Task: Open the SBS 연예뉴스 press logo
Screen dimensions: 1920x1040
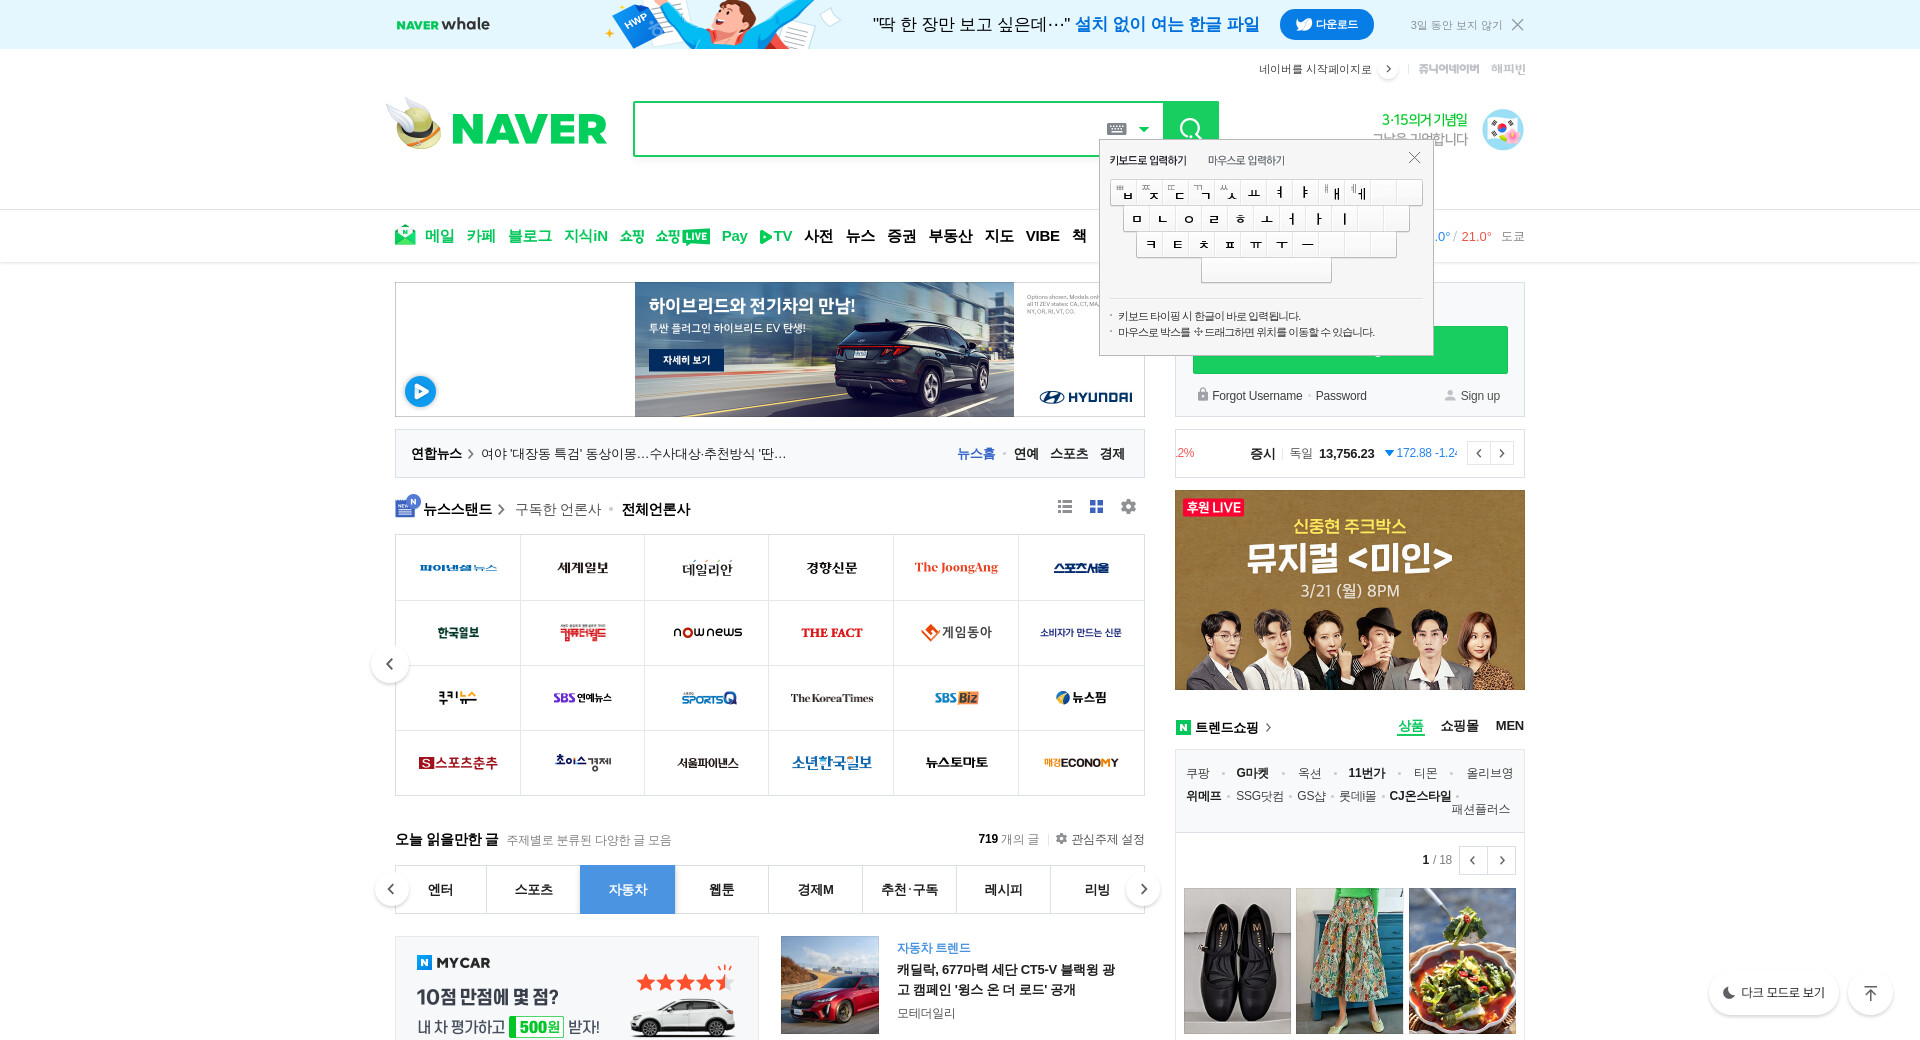Action: [x=583, y=698]
